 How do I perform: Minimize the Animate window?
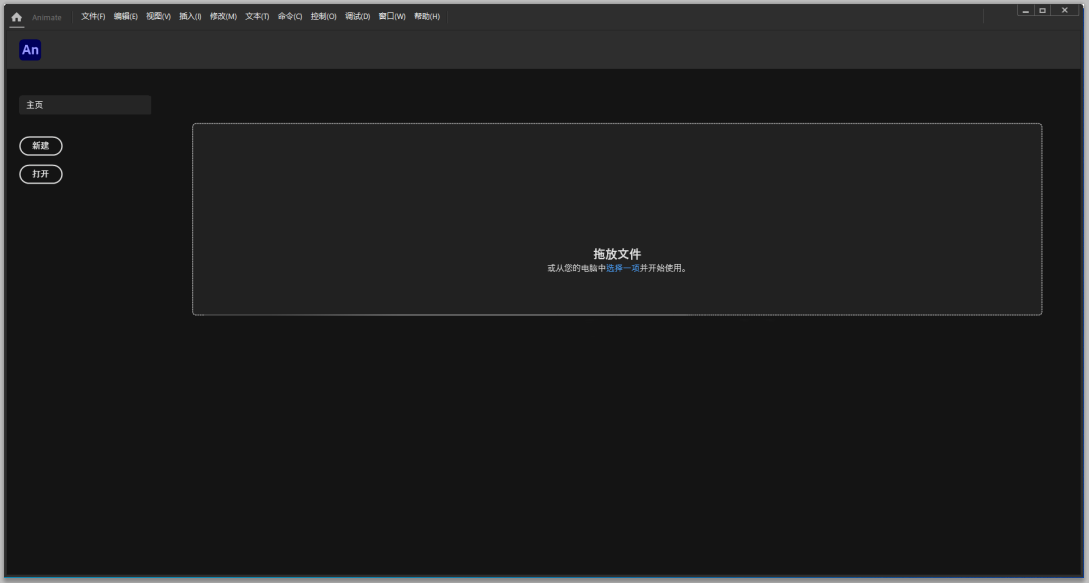tap(1026, 10)
